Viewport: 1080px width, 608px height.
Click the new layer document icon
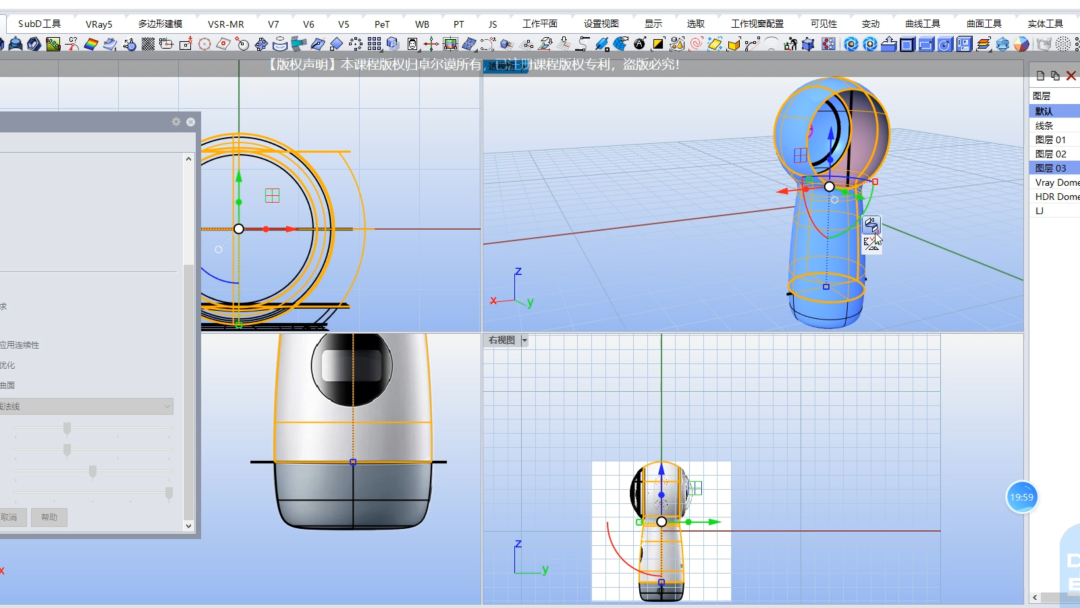pos(1040,76)
